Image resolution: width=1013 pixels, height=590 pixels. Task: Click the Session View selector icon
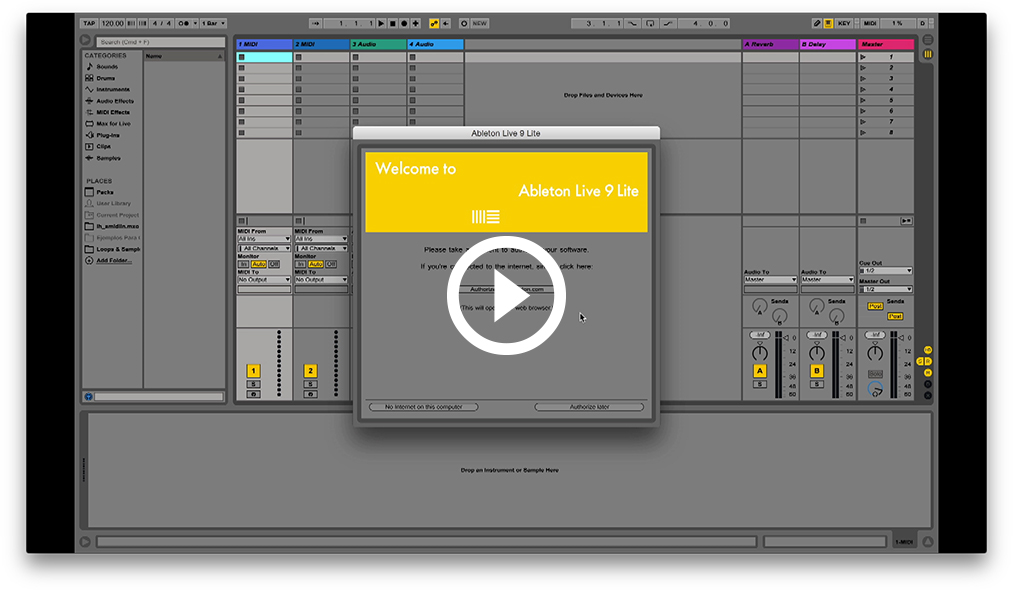928,54
